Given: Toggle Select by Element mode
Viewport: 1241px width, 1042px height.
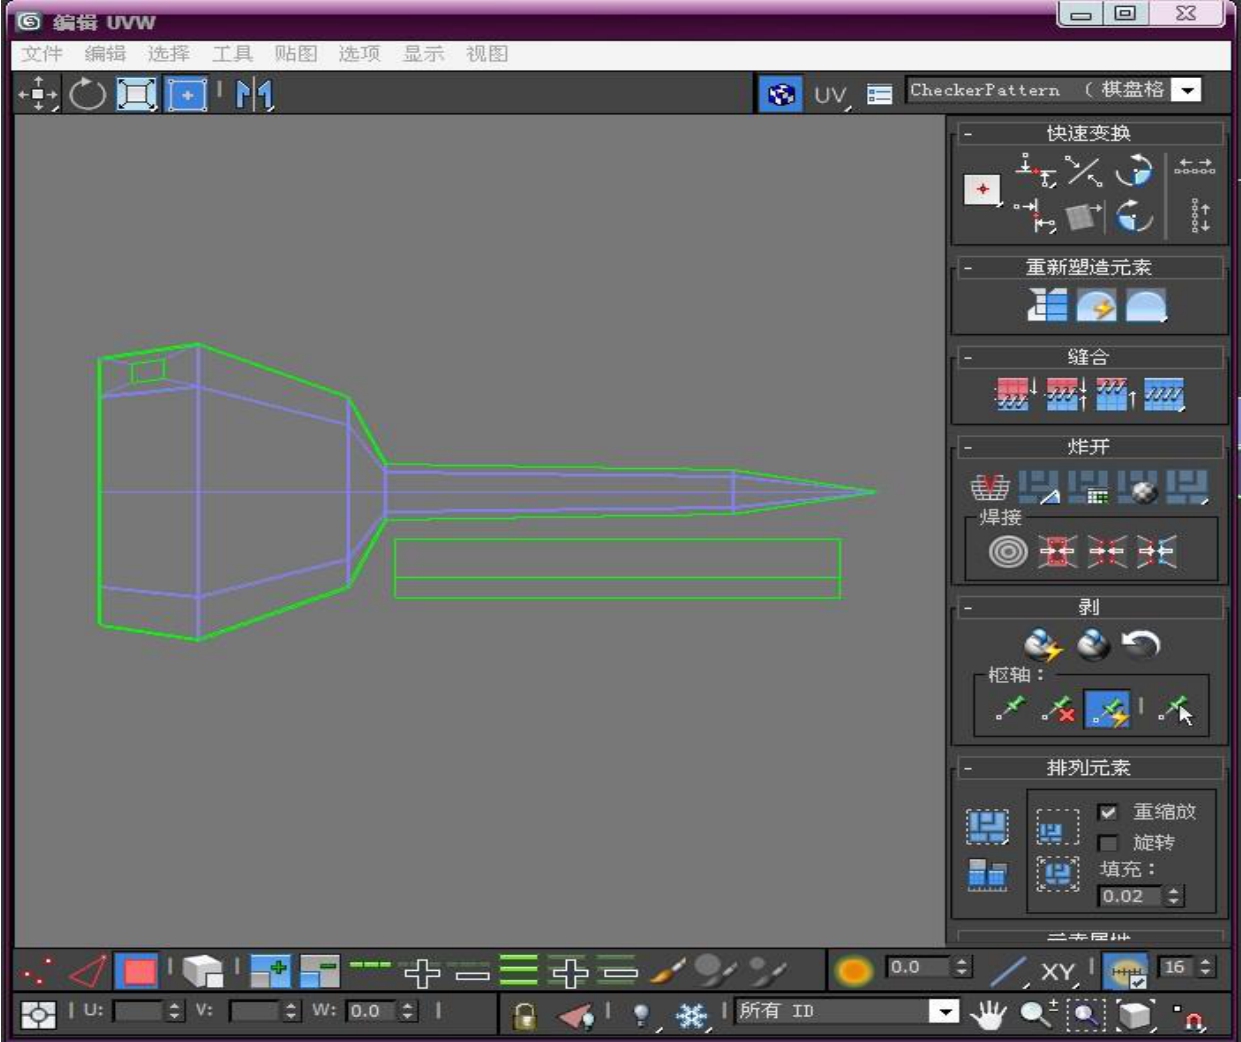Looking at the screenshot, I should coord(202,970).
